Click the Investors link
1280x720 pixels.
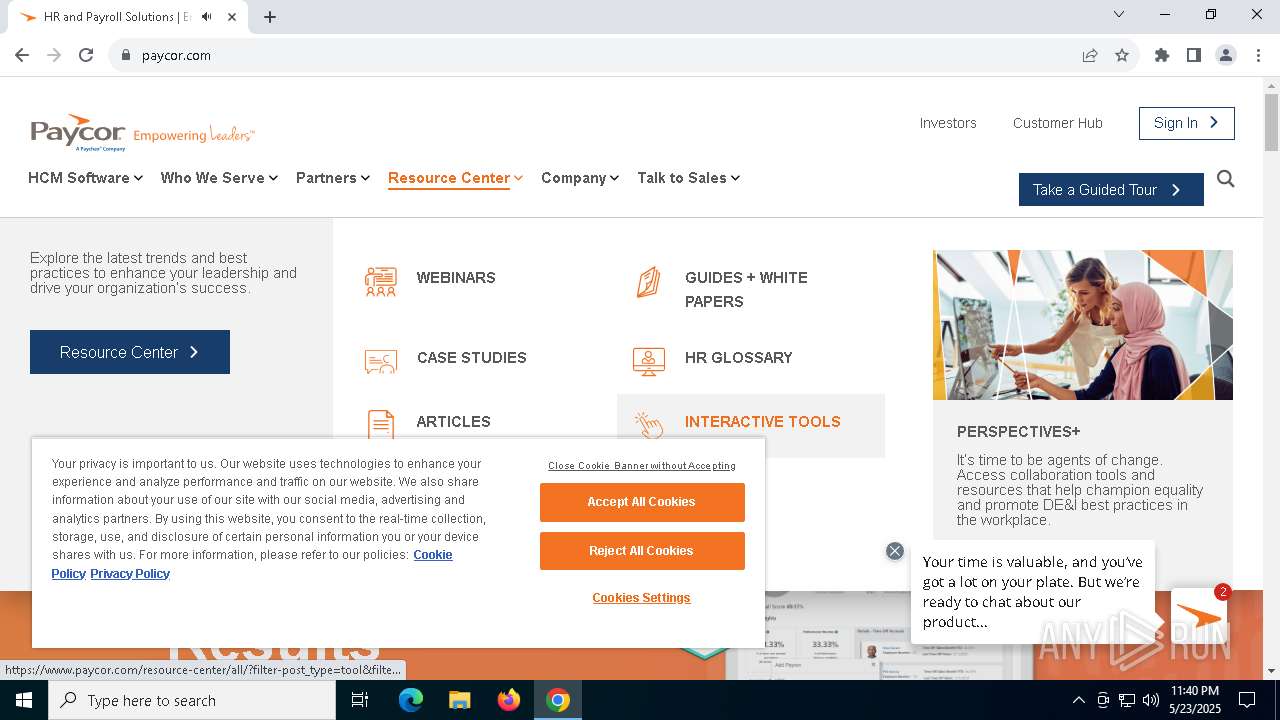[948, 123]
